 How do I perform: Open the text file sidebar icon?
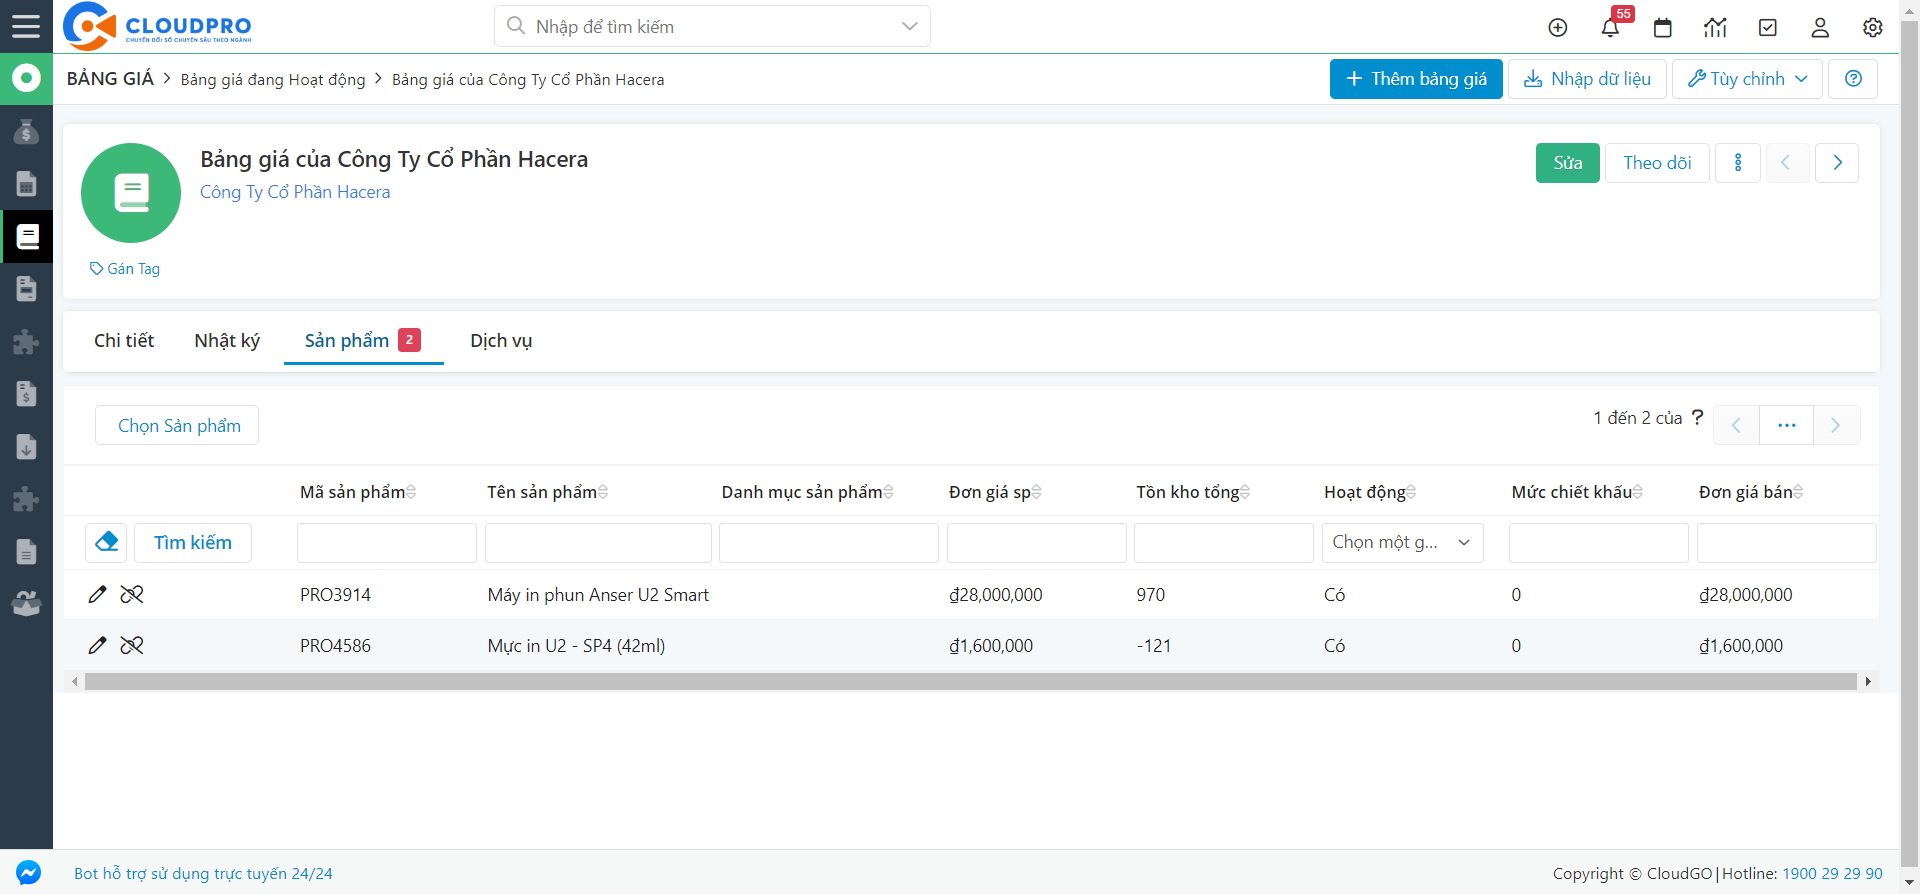[26, 552]
